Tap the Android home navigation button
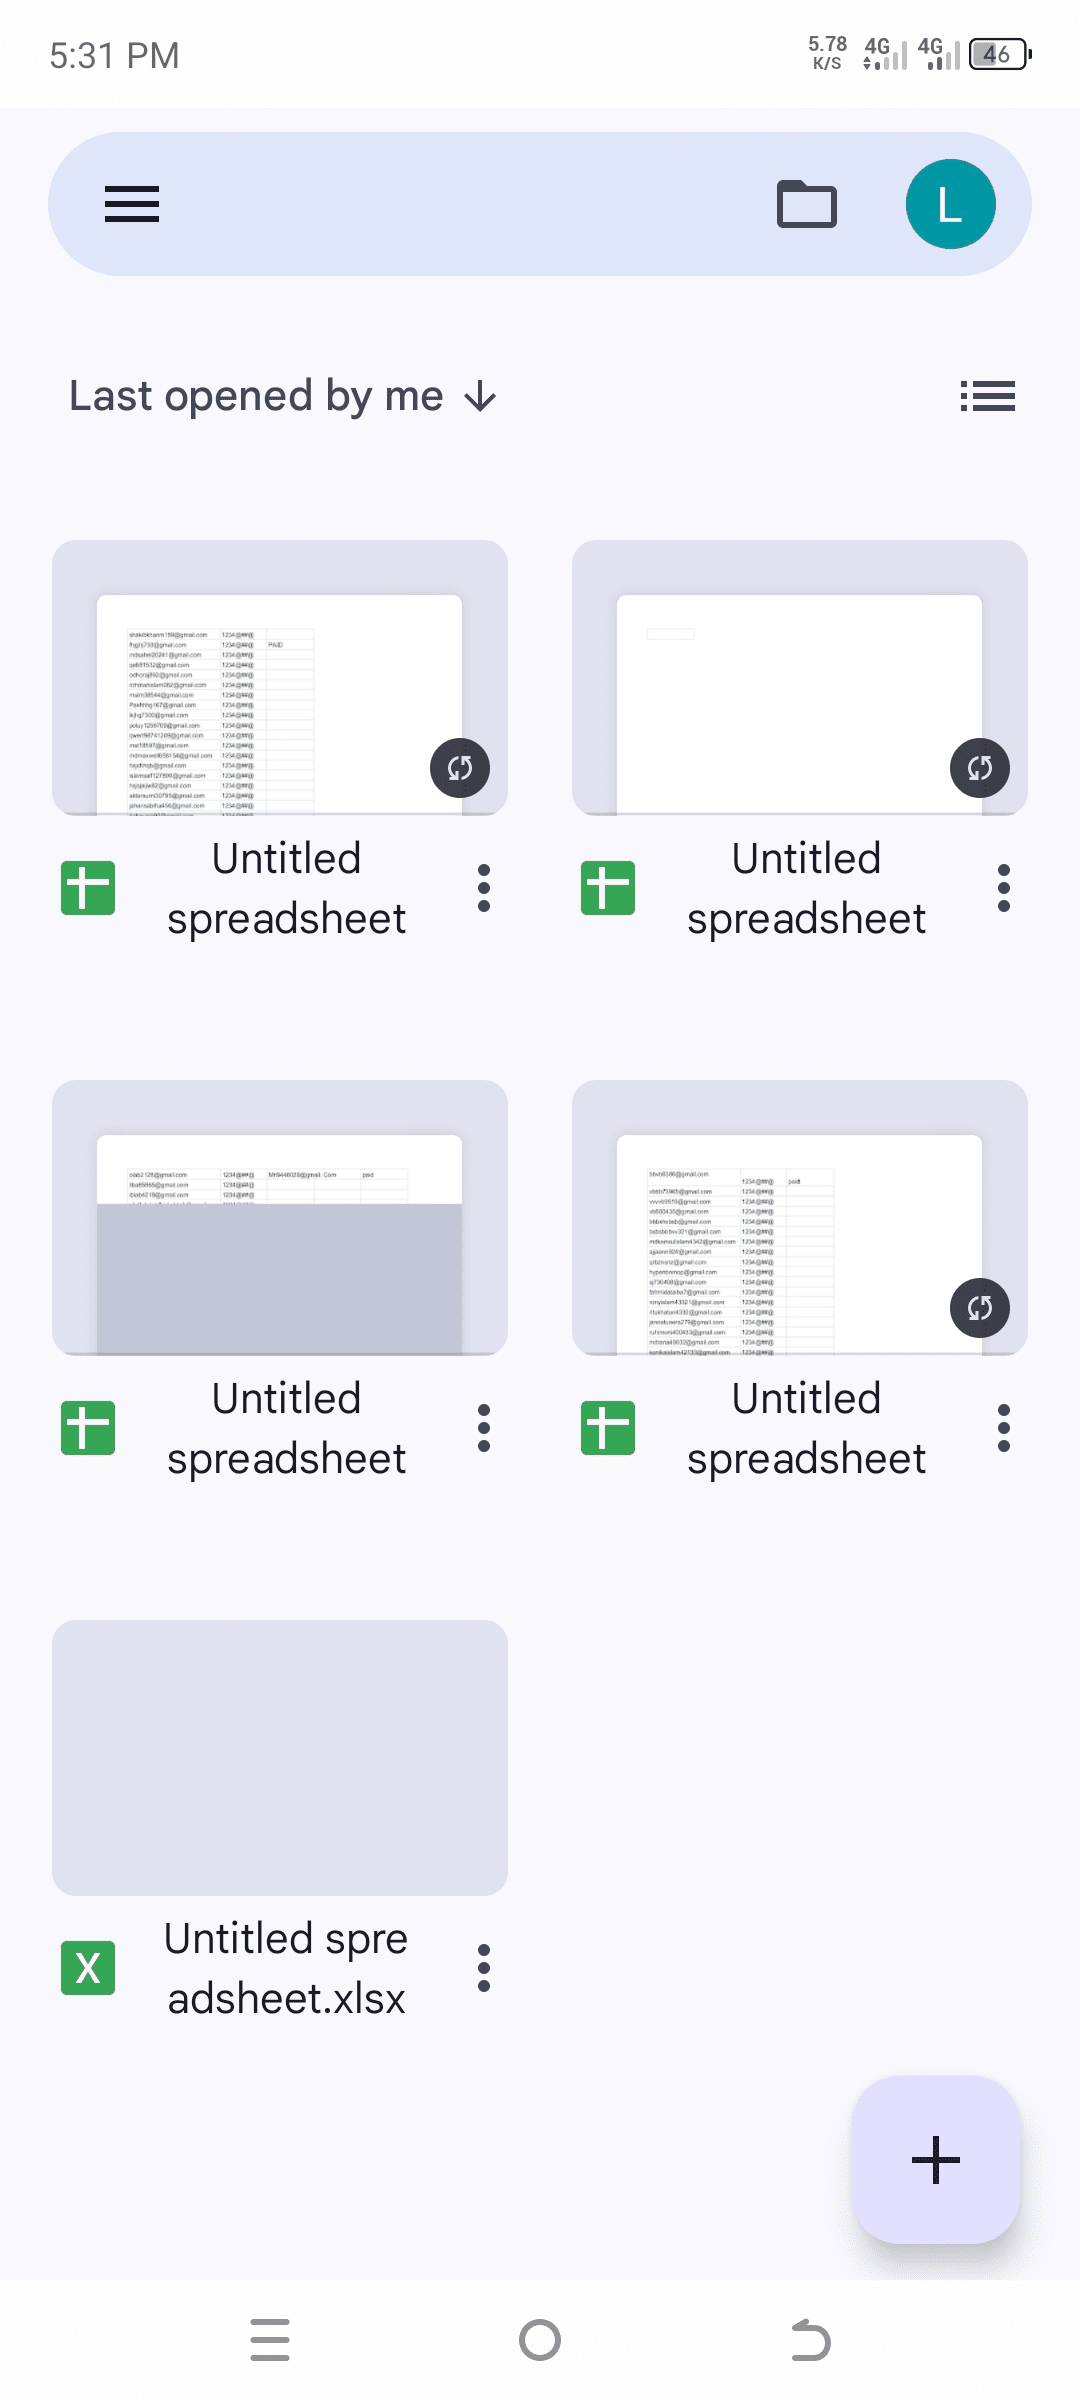The width and height of the screenshot is (1080, 2400). point(540,2340)
